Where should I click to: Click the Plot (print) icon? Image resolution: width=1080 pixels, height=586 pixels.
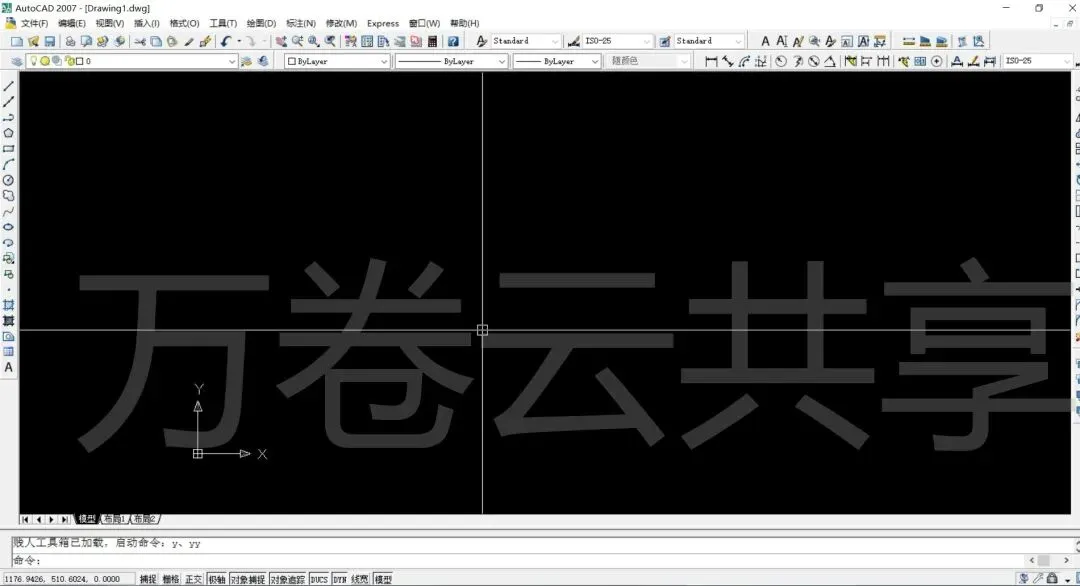(x=70, y=41)
